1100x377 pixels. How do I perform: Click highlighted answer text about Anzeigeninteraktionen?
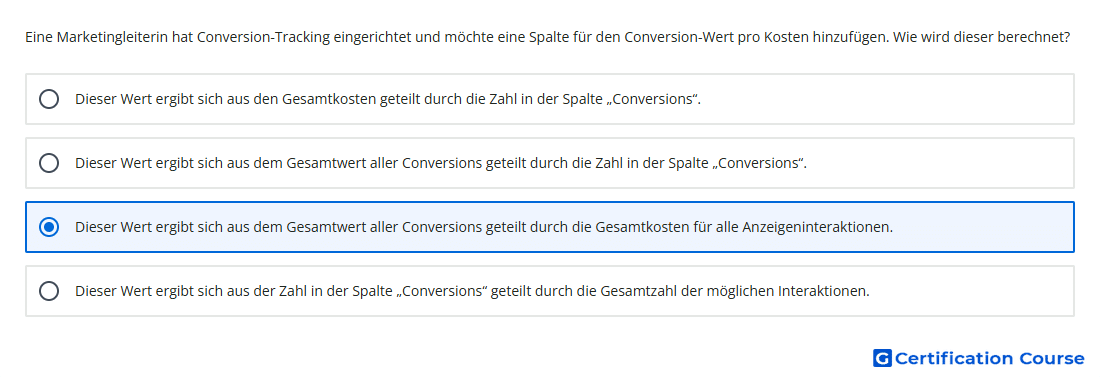click(x=484, y=227)
